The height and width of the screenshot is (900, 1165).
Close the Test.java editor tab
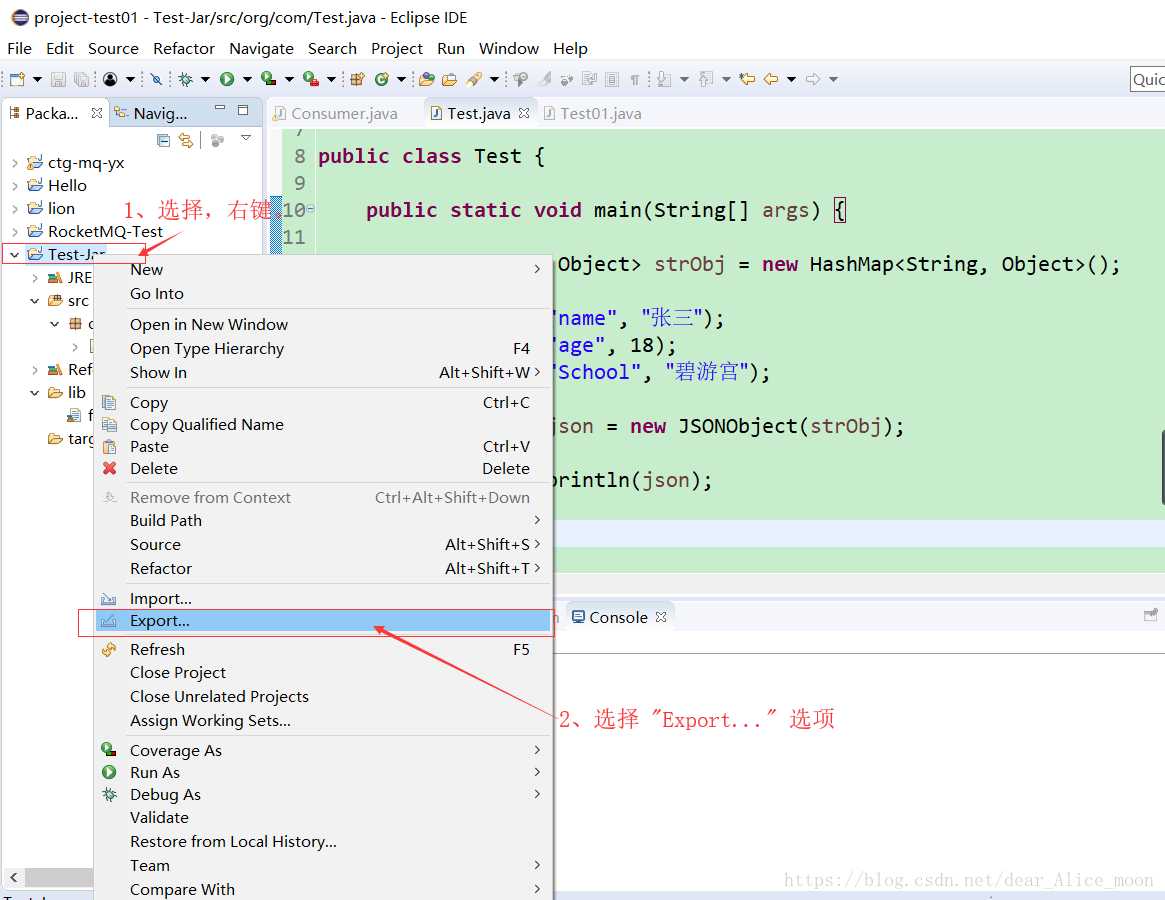pyautogui.click(x=524, y=113)
